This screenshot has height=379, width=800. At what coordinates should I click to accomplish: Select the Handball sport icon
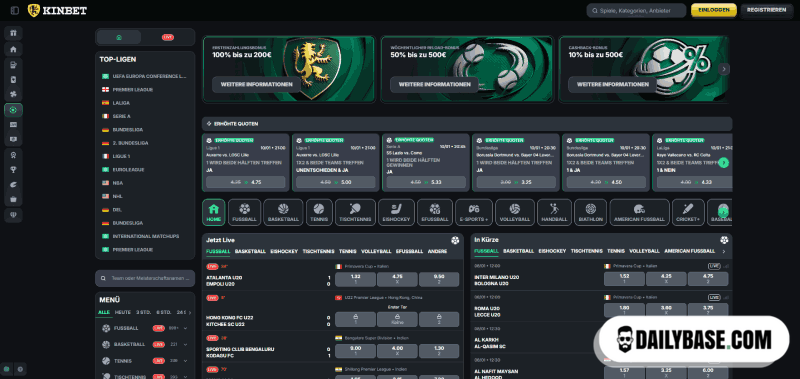tap(554, 212)
